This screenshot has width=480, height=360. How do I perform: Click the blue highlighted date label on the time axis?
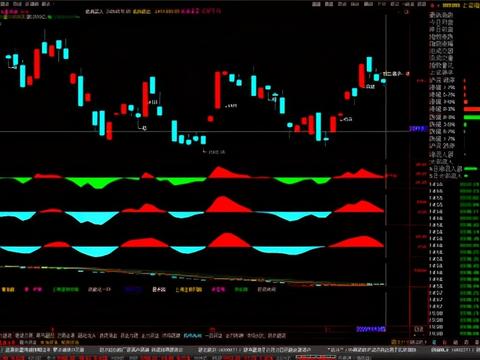(x=371, y=329)
